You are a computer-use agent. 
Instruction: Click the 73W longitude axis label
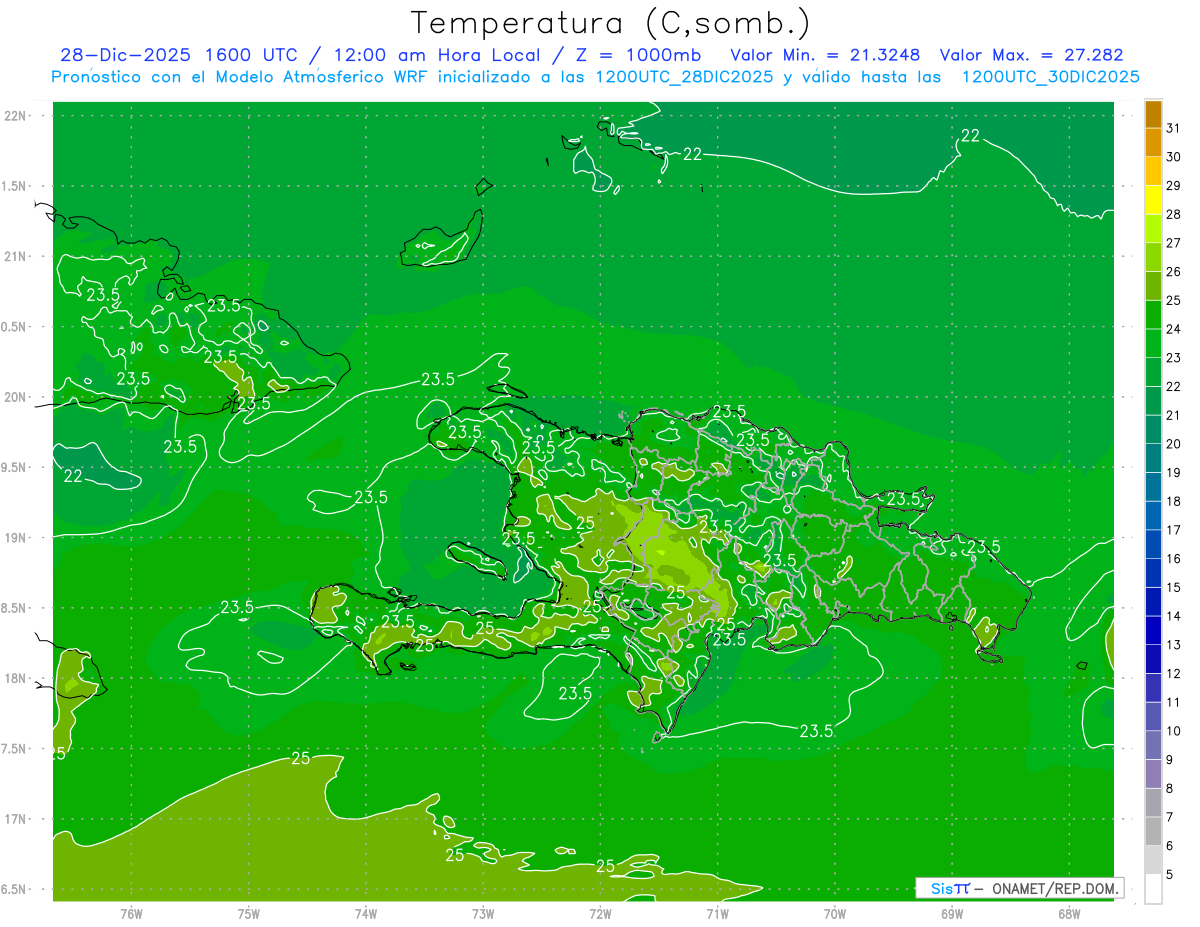[x=483, y=914]
